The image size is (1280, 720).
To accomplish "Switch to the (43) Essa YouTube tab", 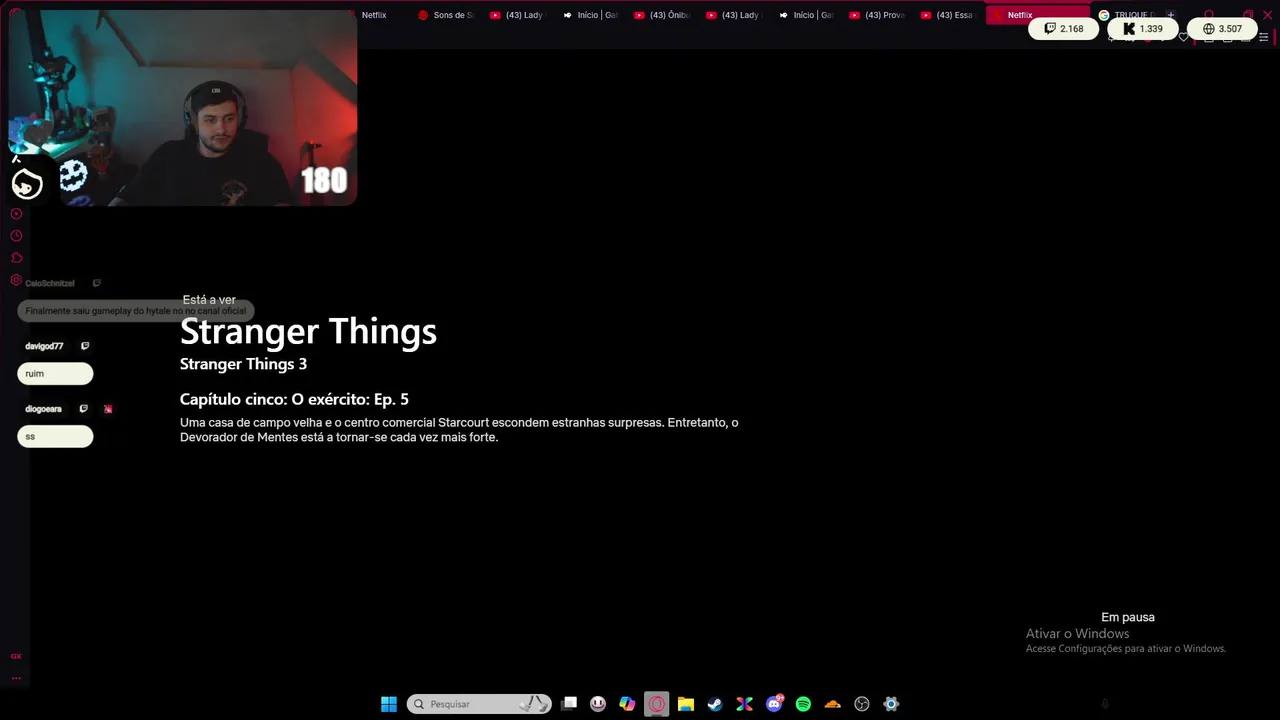I will [x=949, y=15].
